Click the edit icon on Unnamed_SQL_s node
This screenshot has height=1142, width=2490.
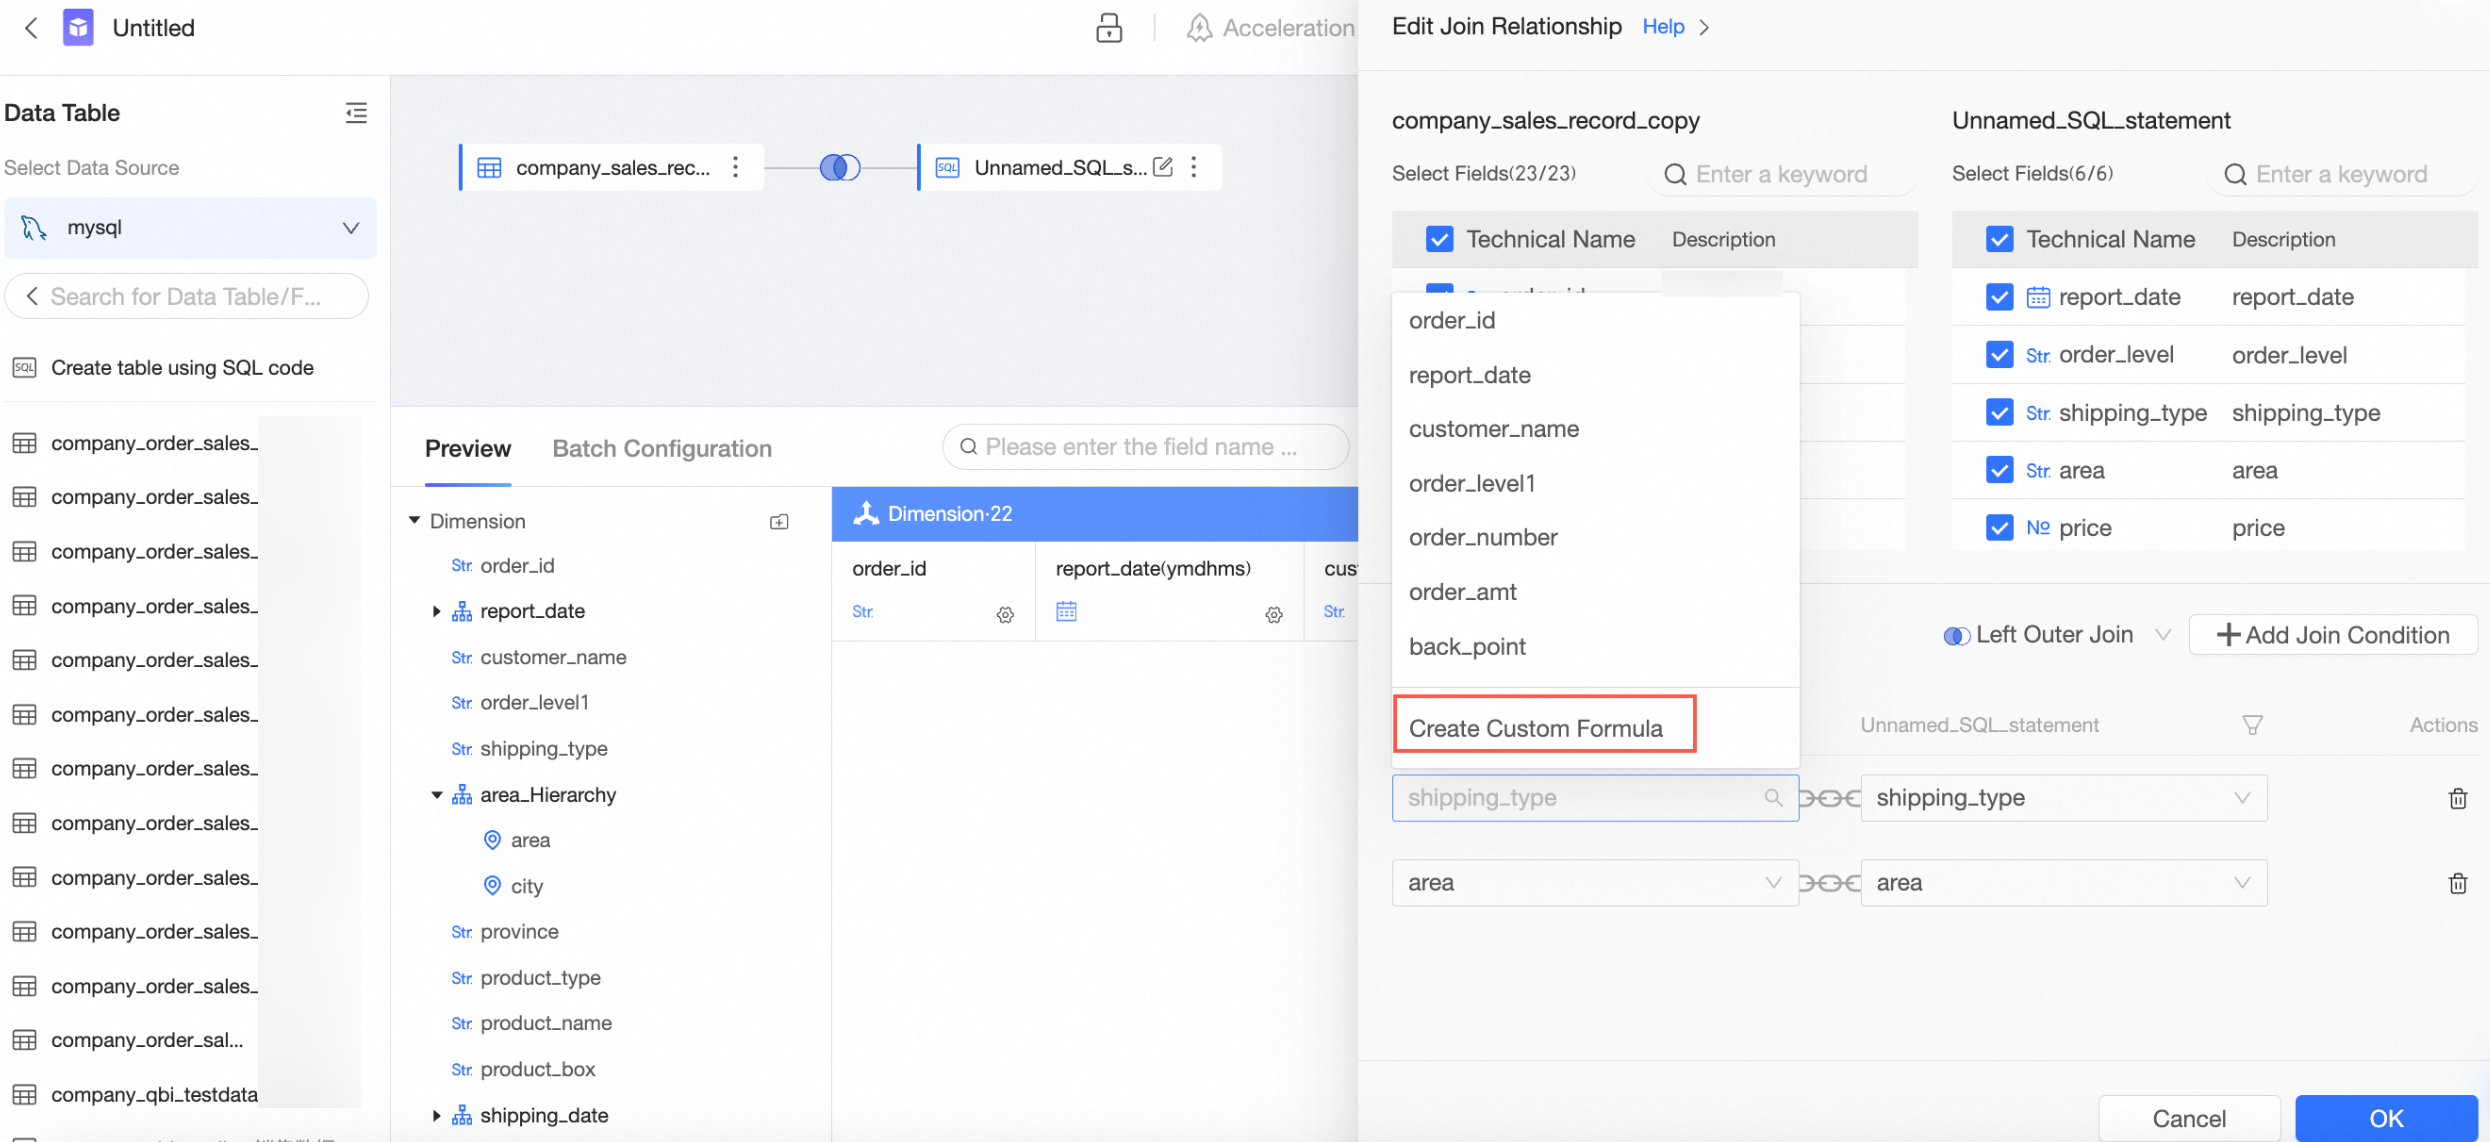(x=1162, y=167)
